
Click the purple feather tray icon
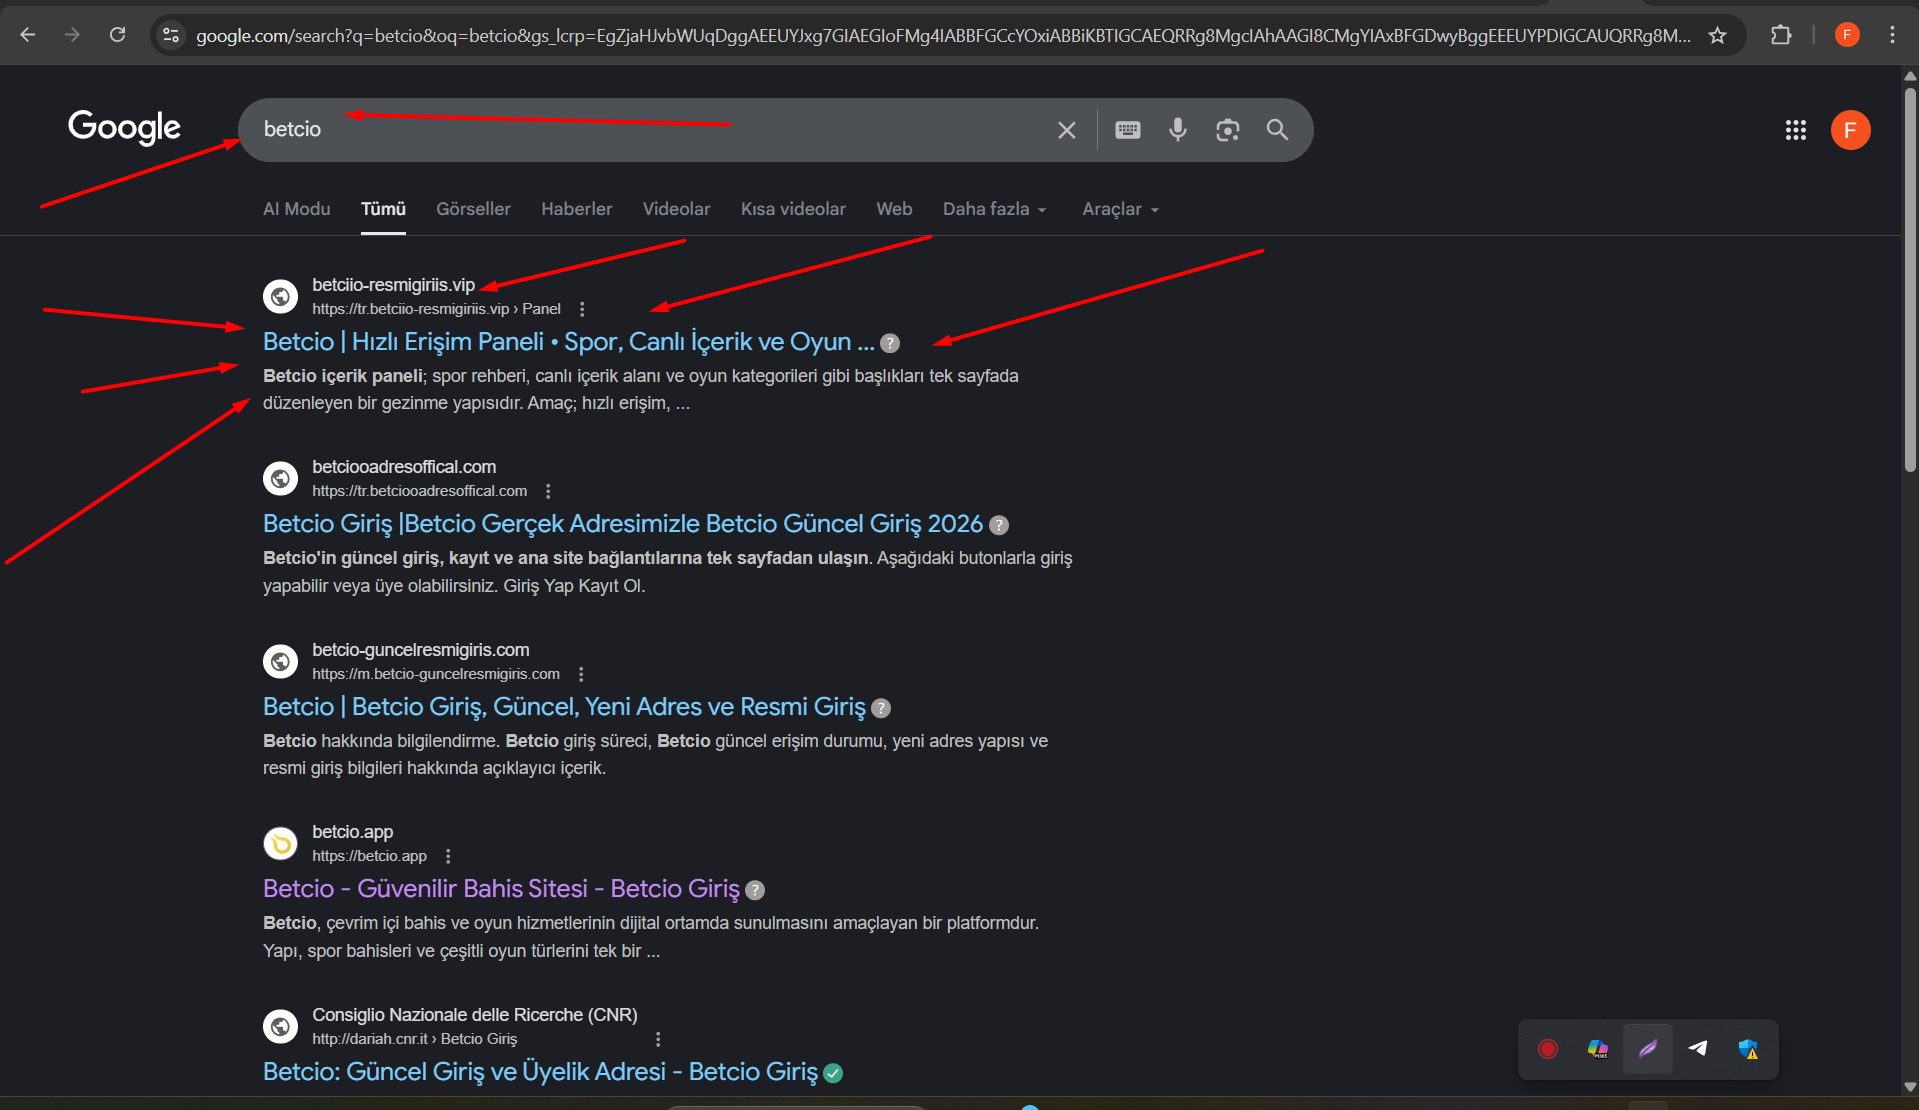click(1648, 1049)
